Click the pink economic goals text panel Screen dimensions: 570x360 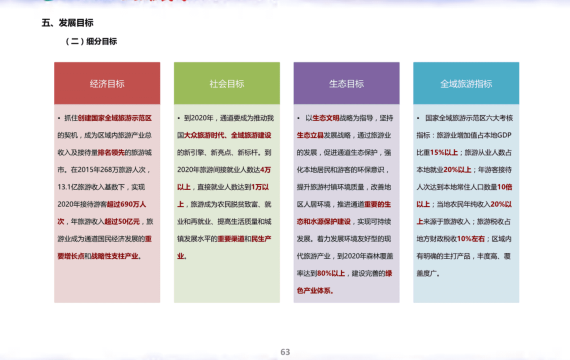(x=107, y=204)
